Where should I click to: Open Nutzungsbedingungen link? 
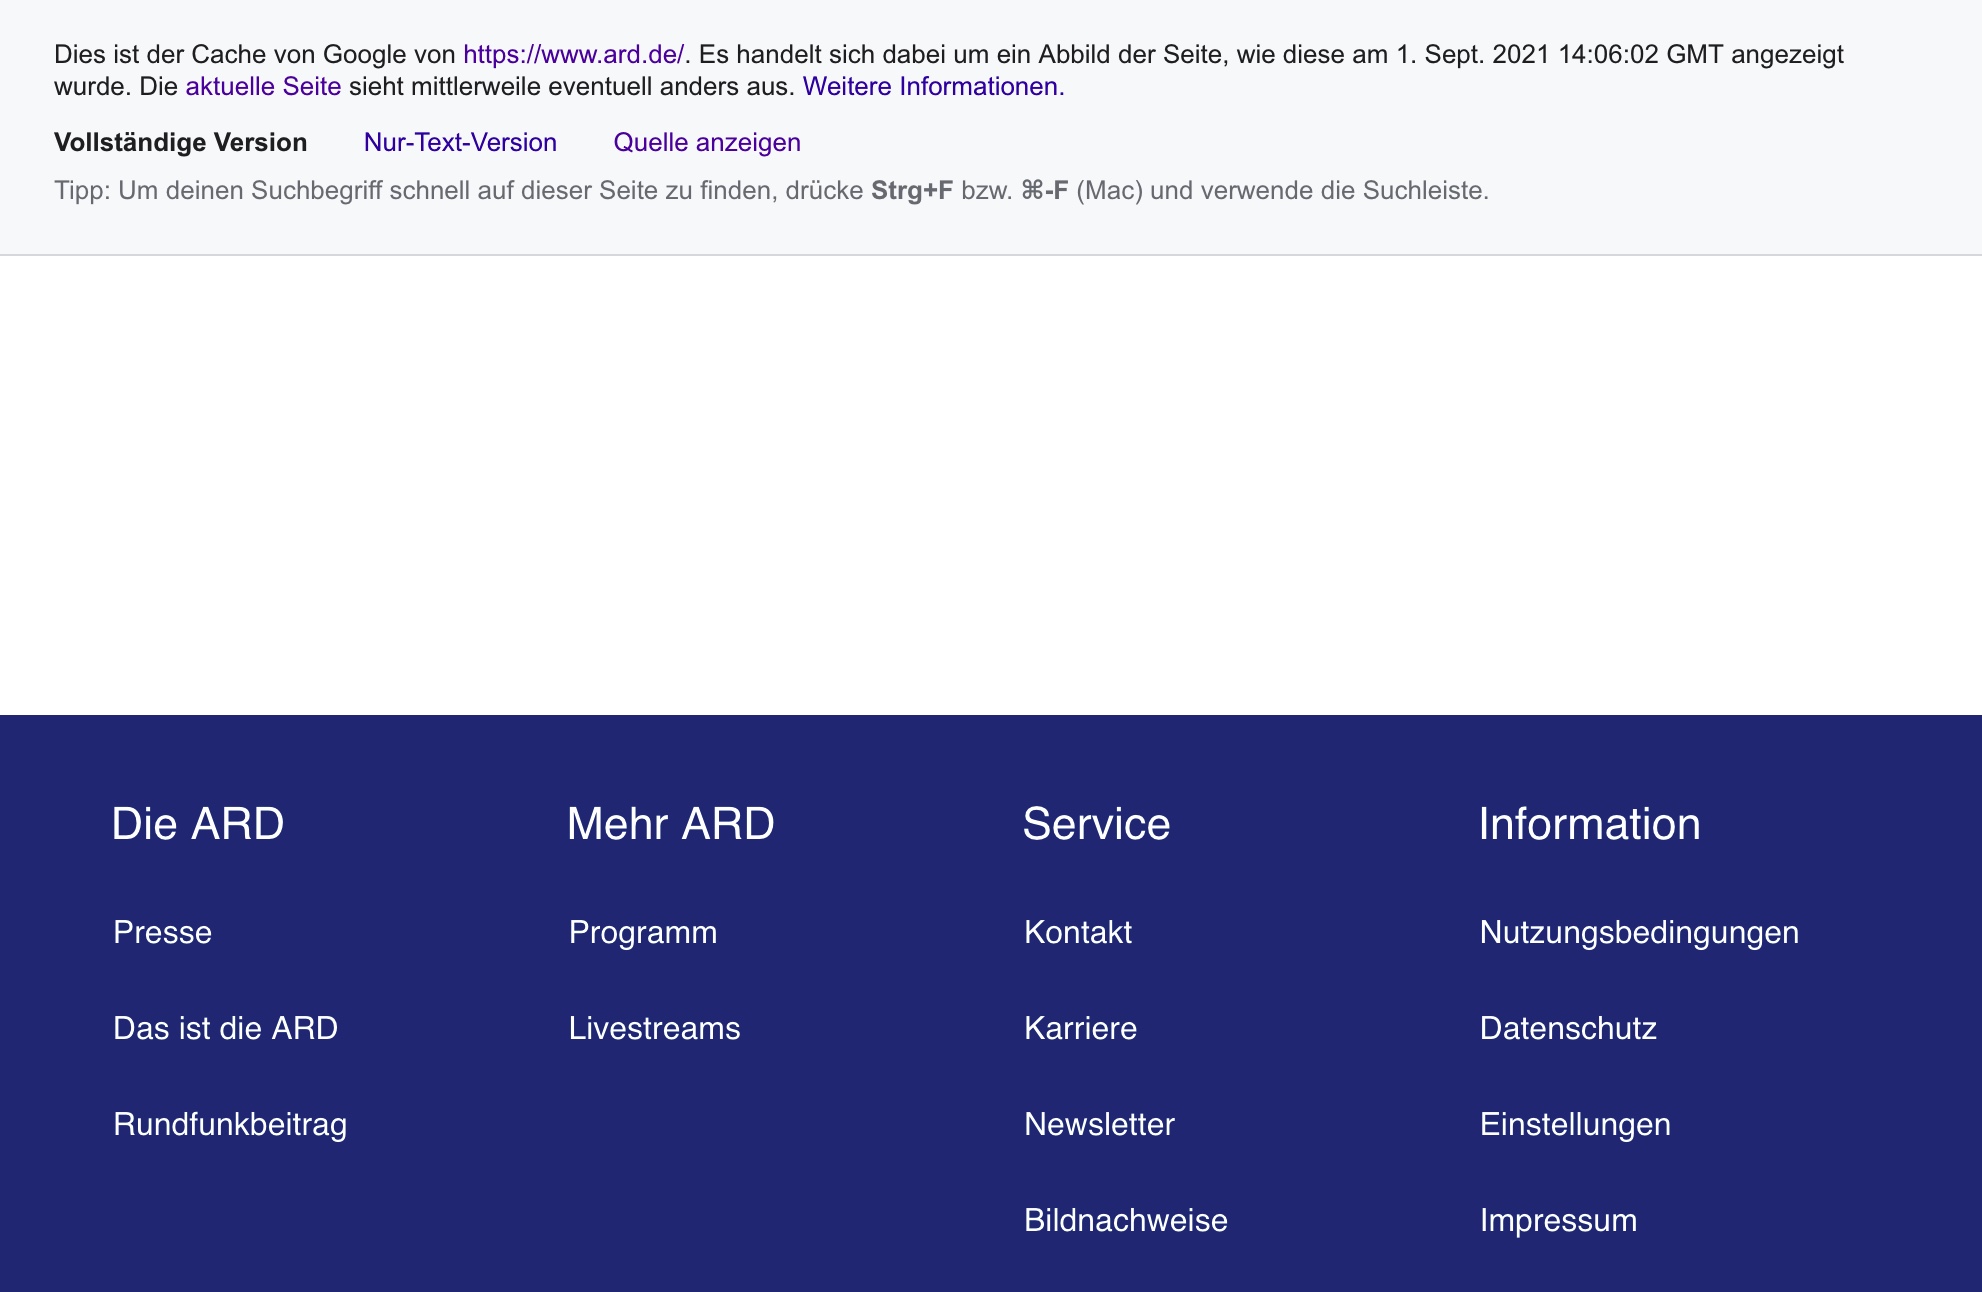click(1639, 932)
